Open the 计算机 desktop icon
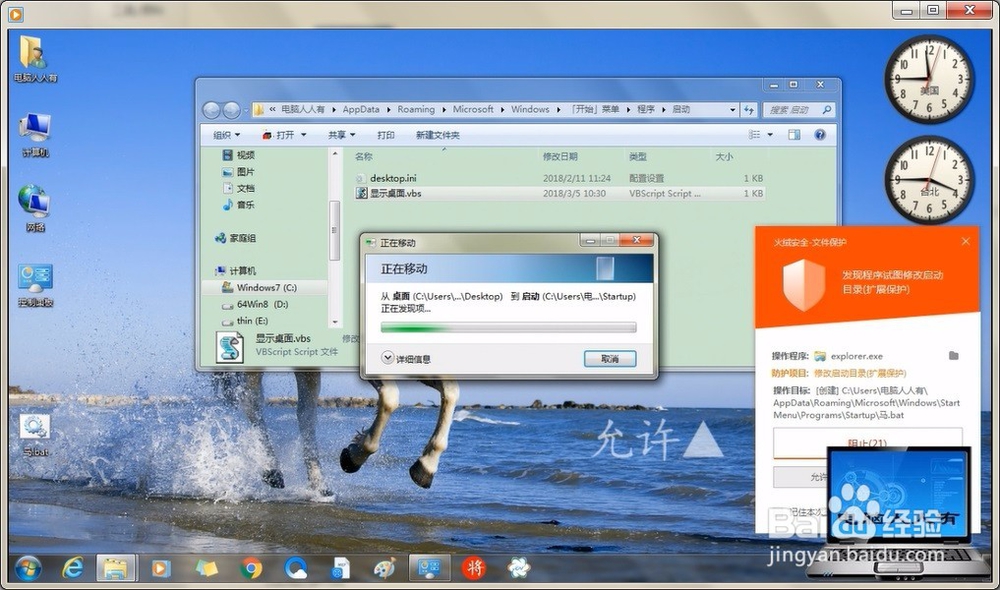The width and height of the screenshot is (1000, 590). coord(34,135)
